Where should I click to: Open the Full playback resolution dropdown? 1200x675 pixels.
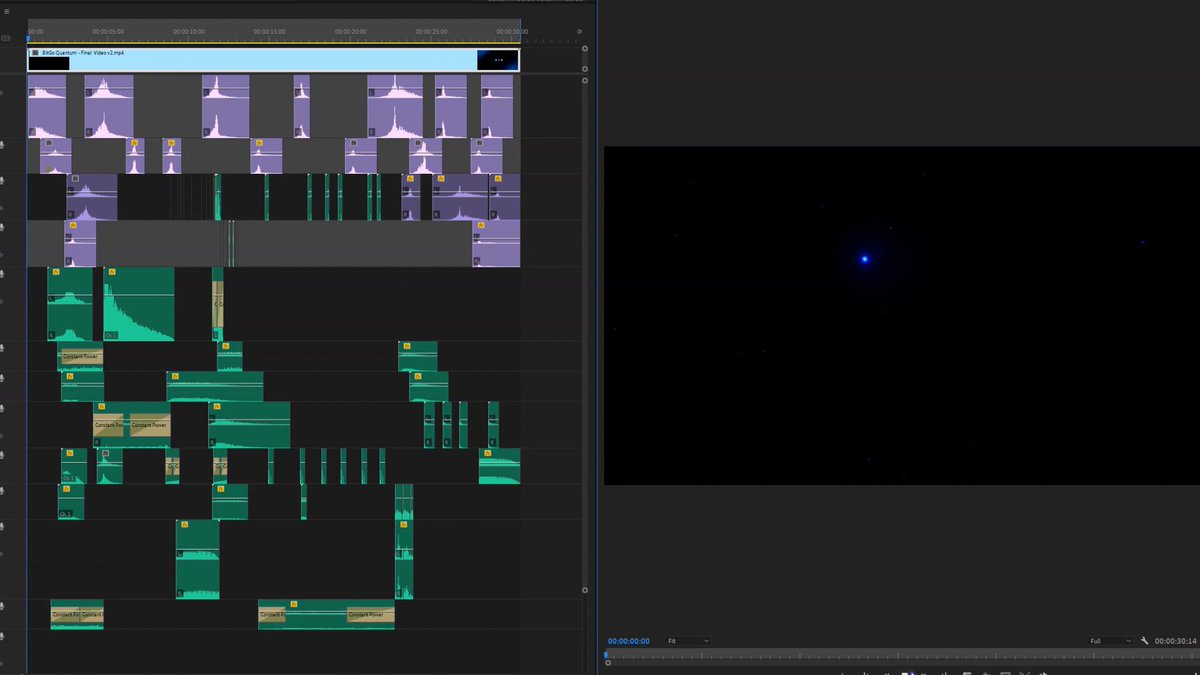click(x=1110, y=641)
